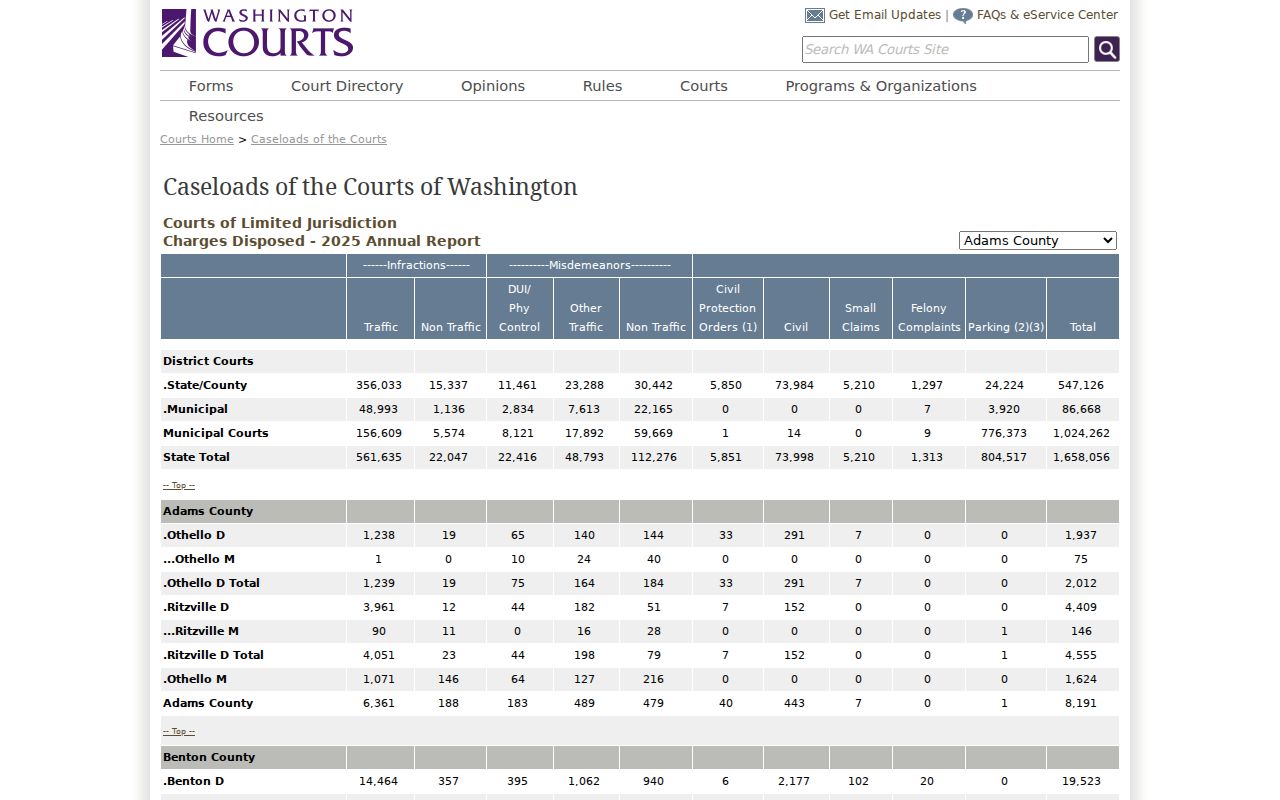Click the FAQs question mark icon

click(963, 15)
